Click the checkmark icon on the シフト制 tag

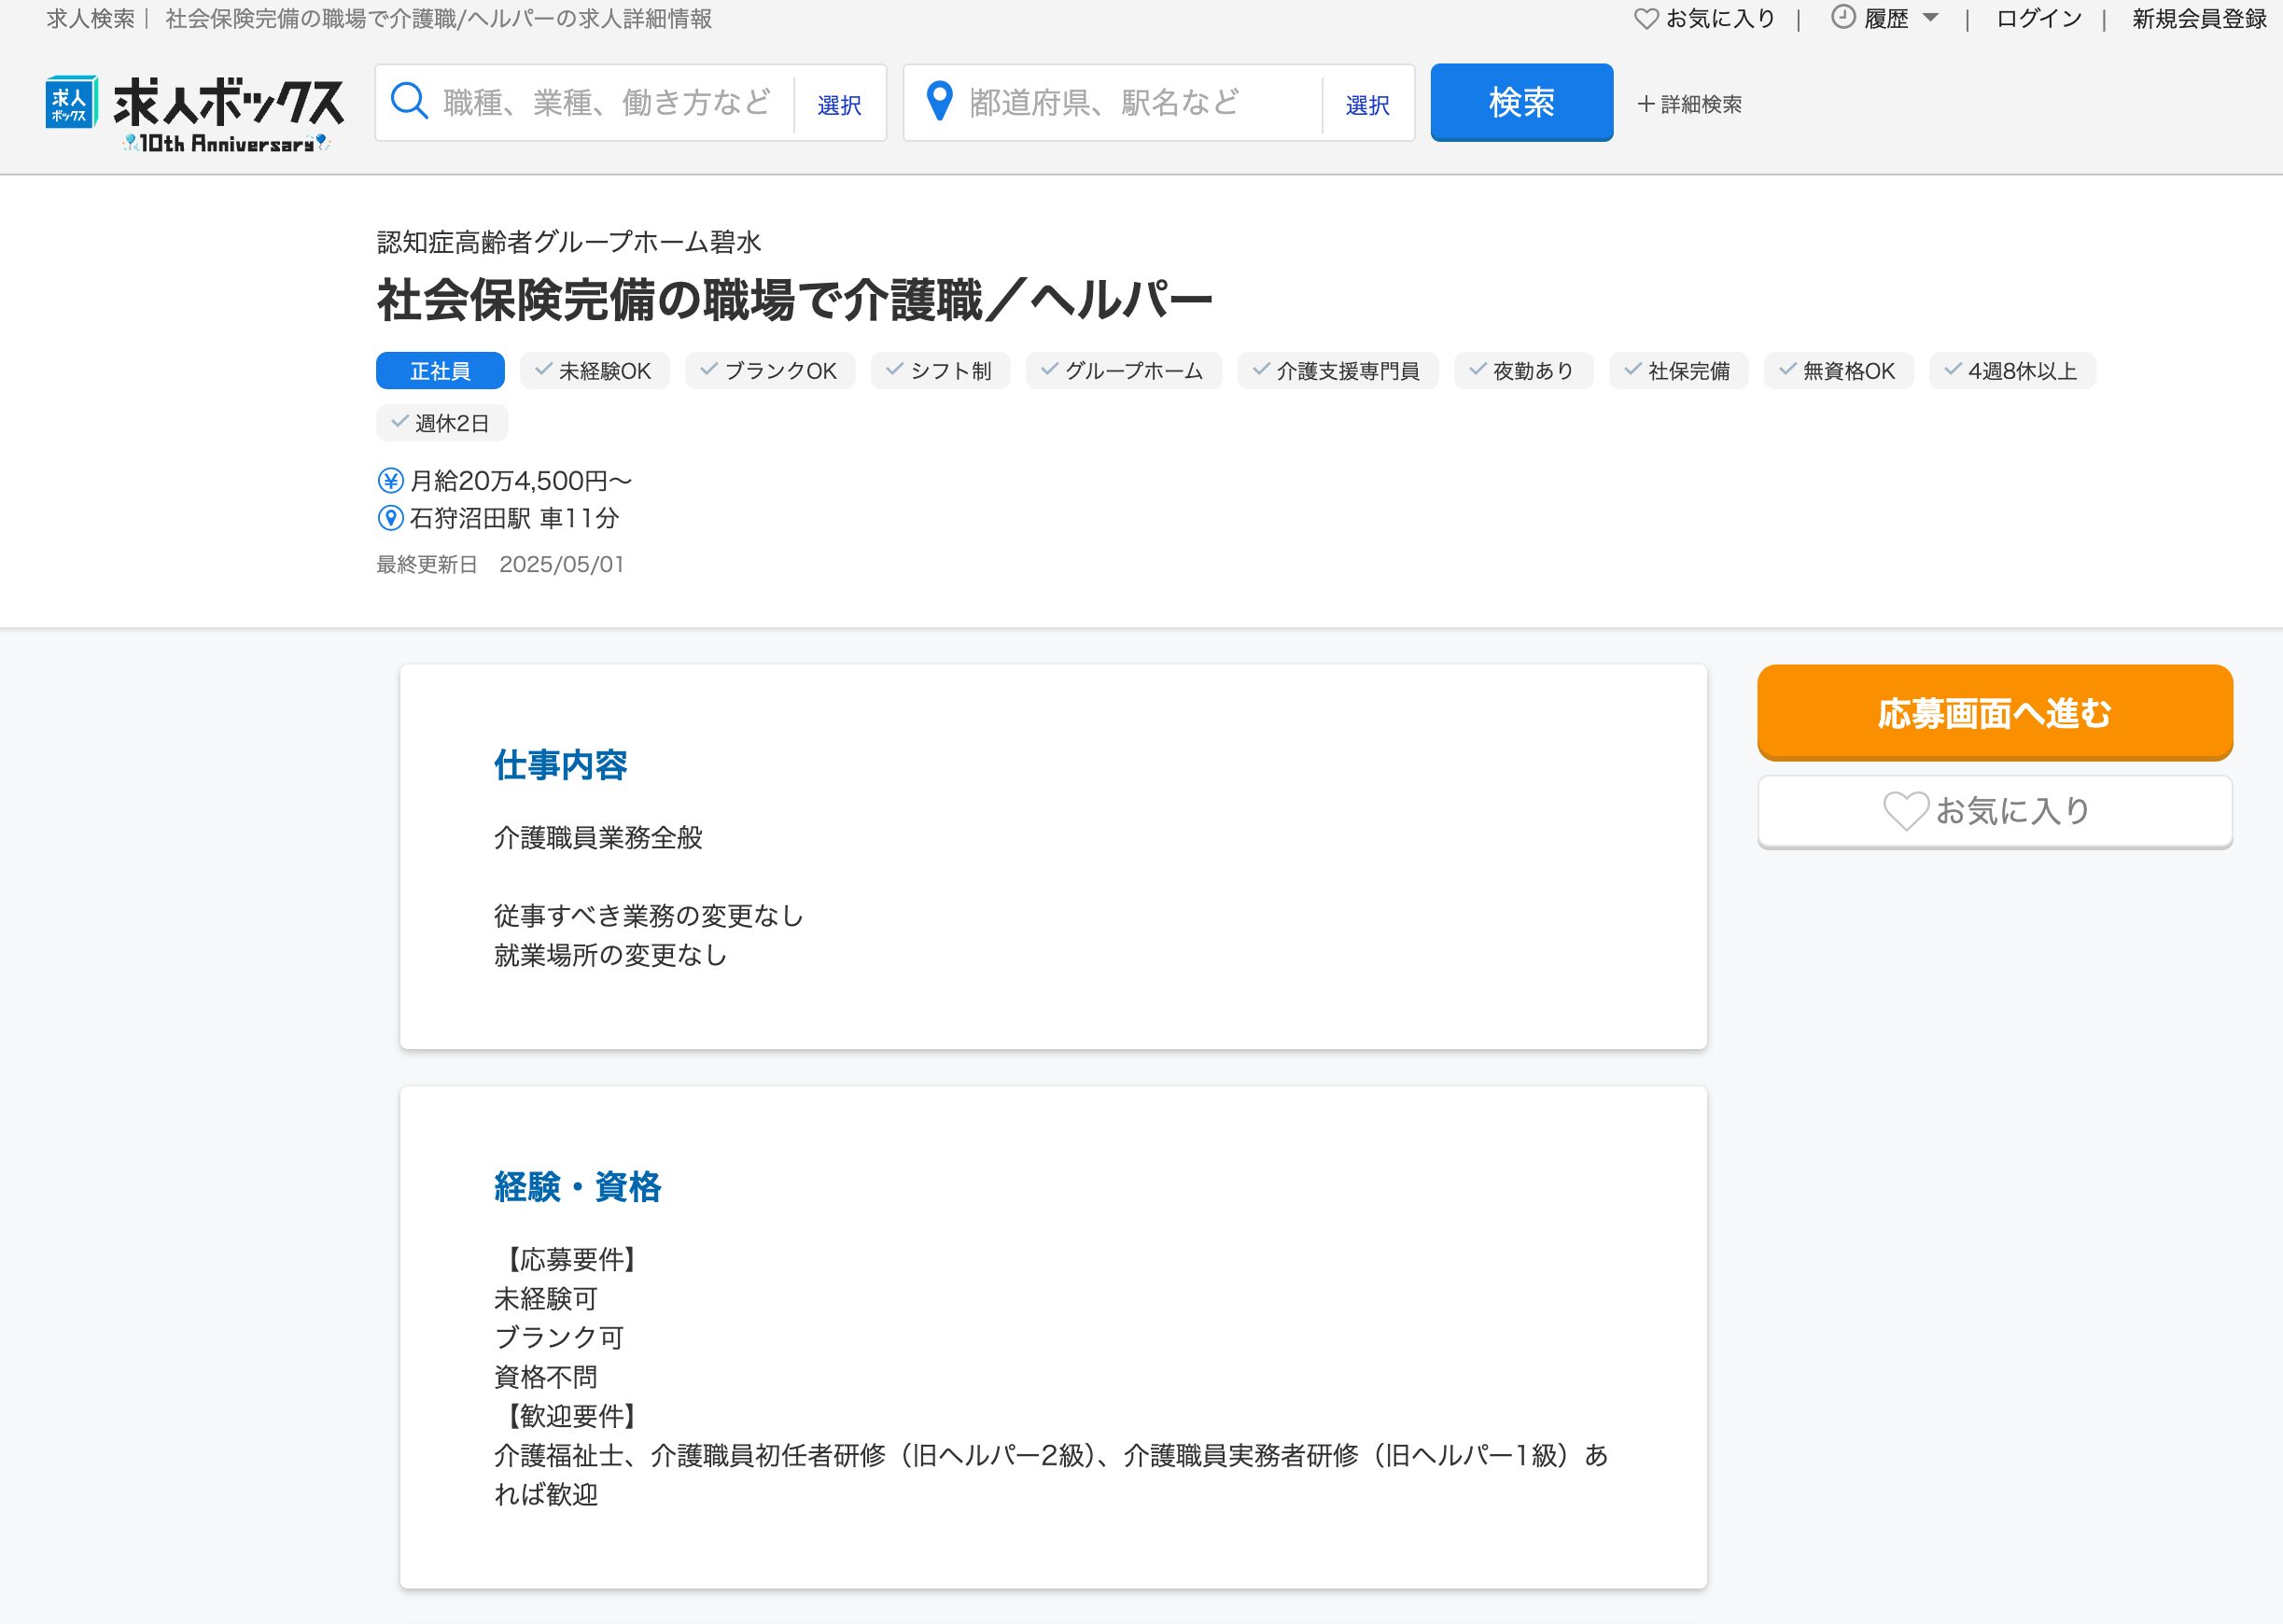pos(895,370)
